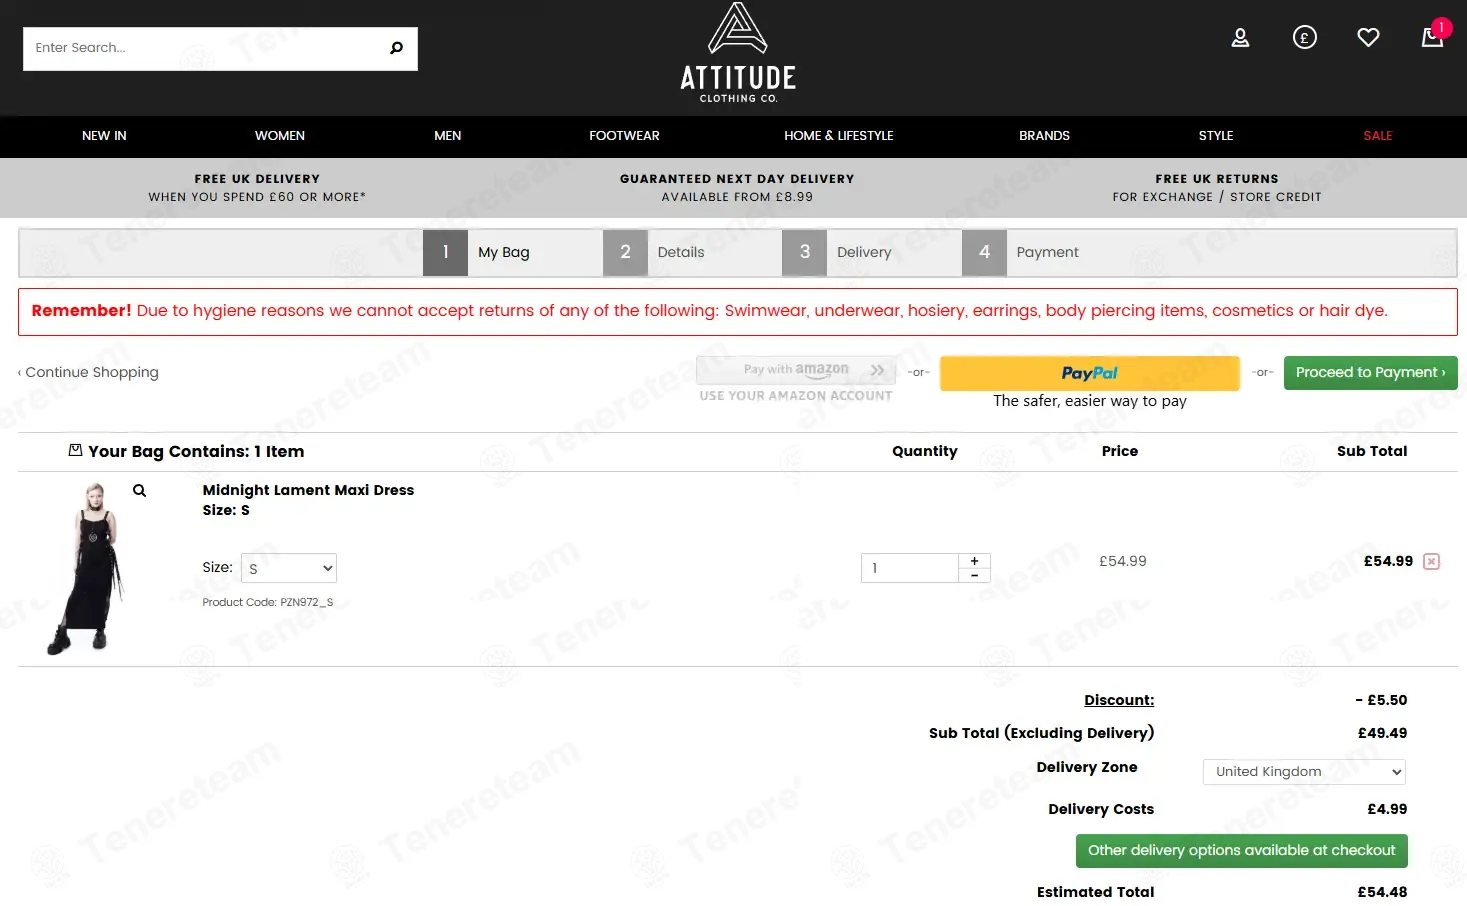
Task: Click Other delivery options available button
Action: pyautogui.click(x=1241, y=851)
